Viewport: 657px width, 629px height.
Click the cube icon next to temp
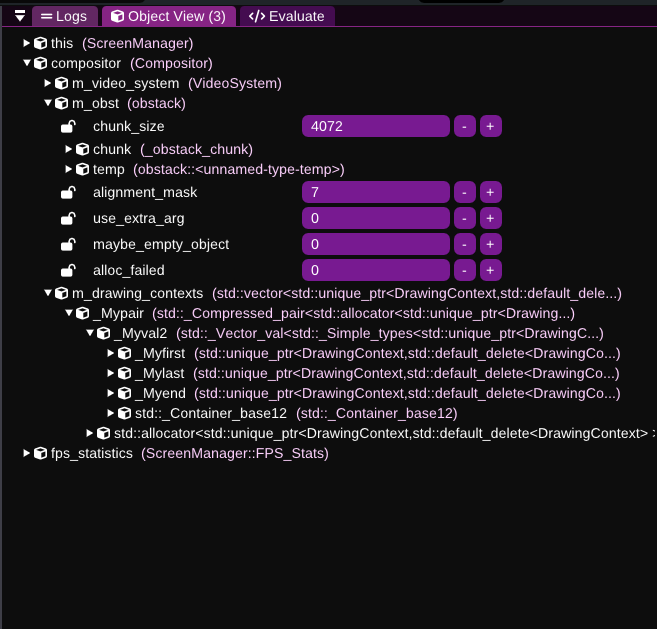[x=83, y=169]
